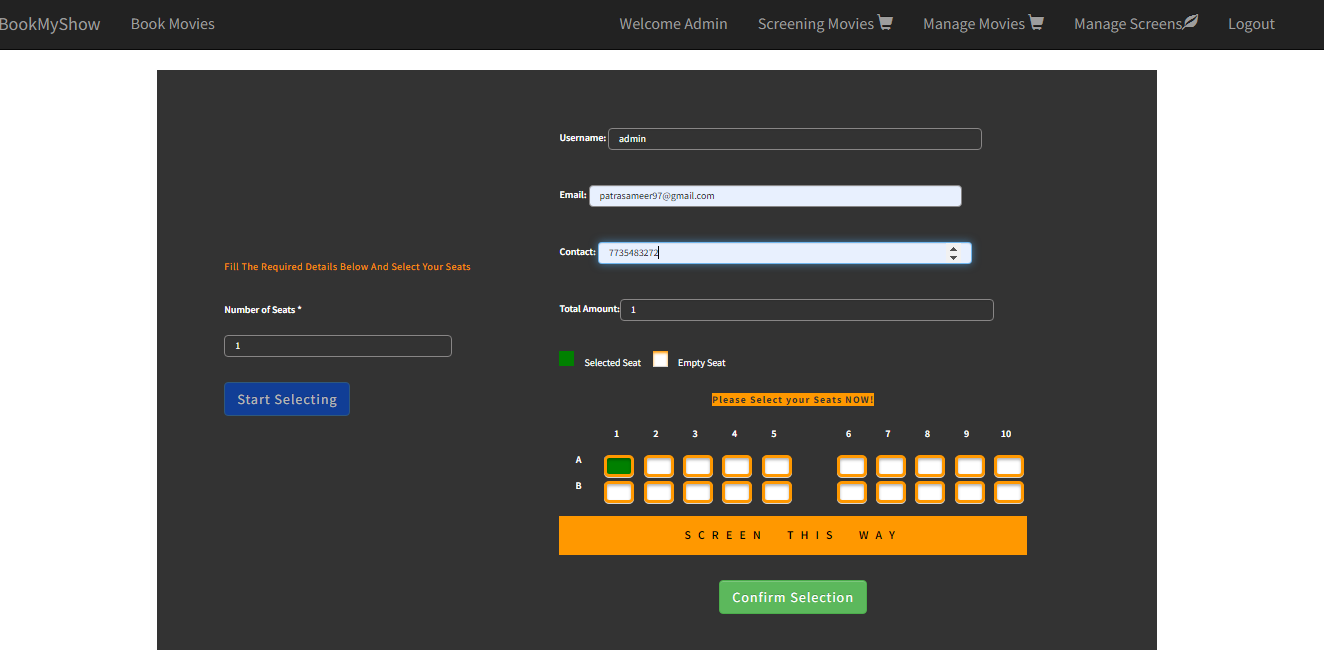The height and width of the screenshot is (650, 1324).
Task: Click the cart icon beside Manage Movies
Action: pos(1038,21)
